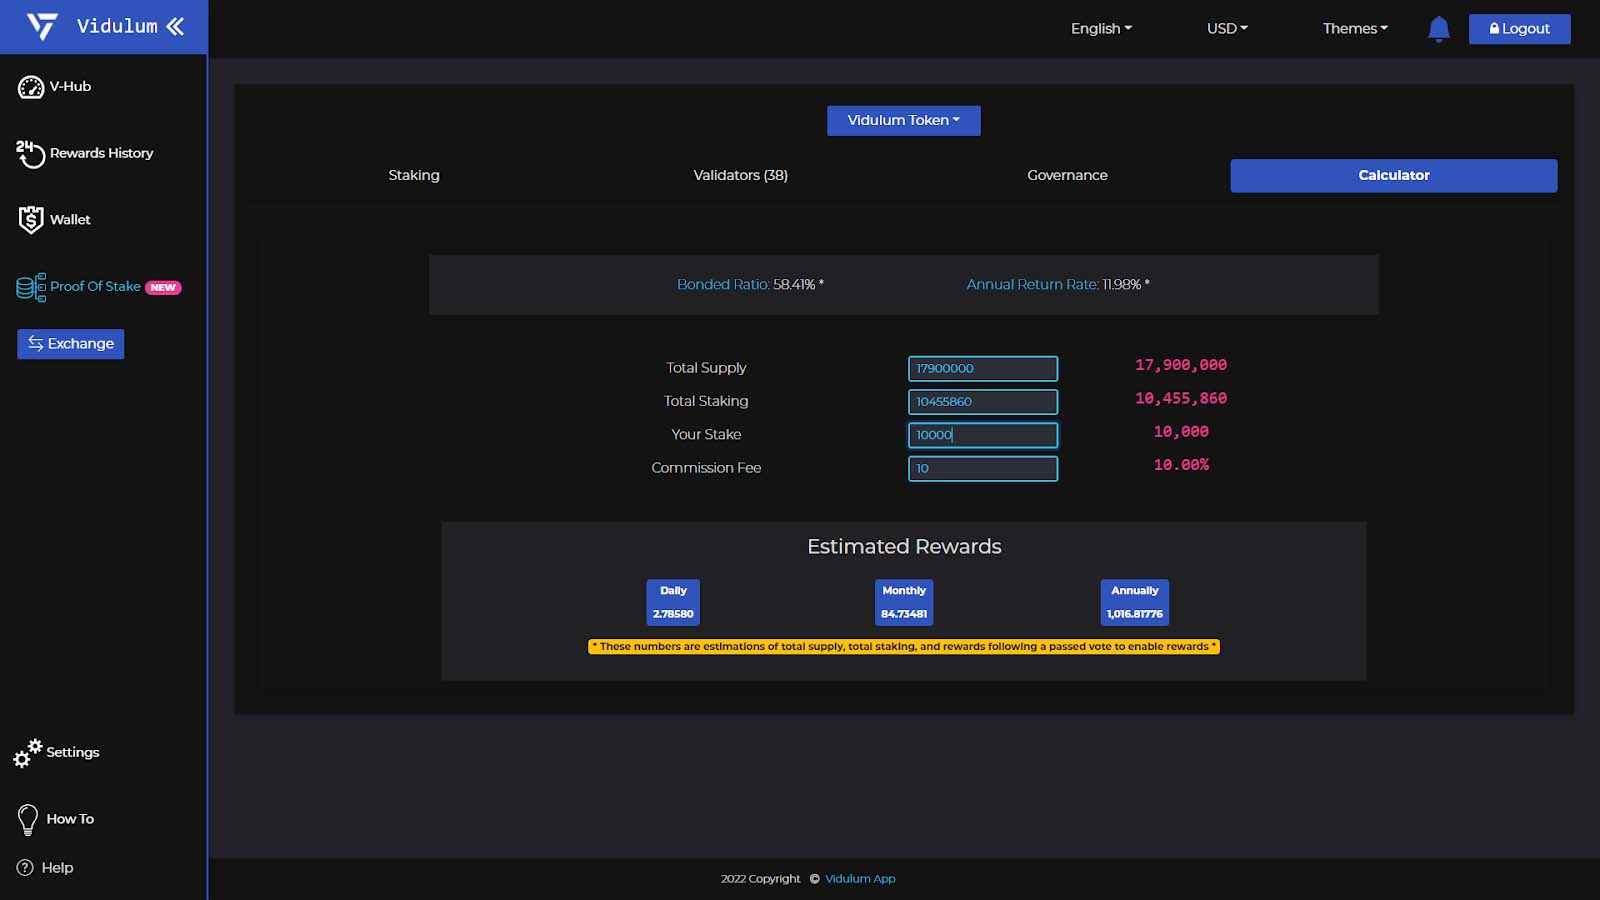Click Estimated Rewards heading
The image size is (1600, 900).
pyautogui.click(x=904, y=547)
